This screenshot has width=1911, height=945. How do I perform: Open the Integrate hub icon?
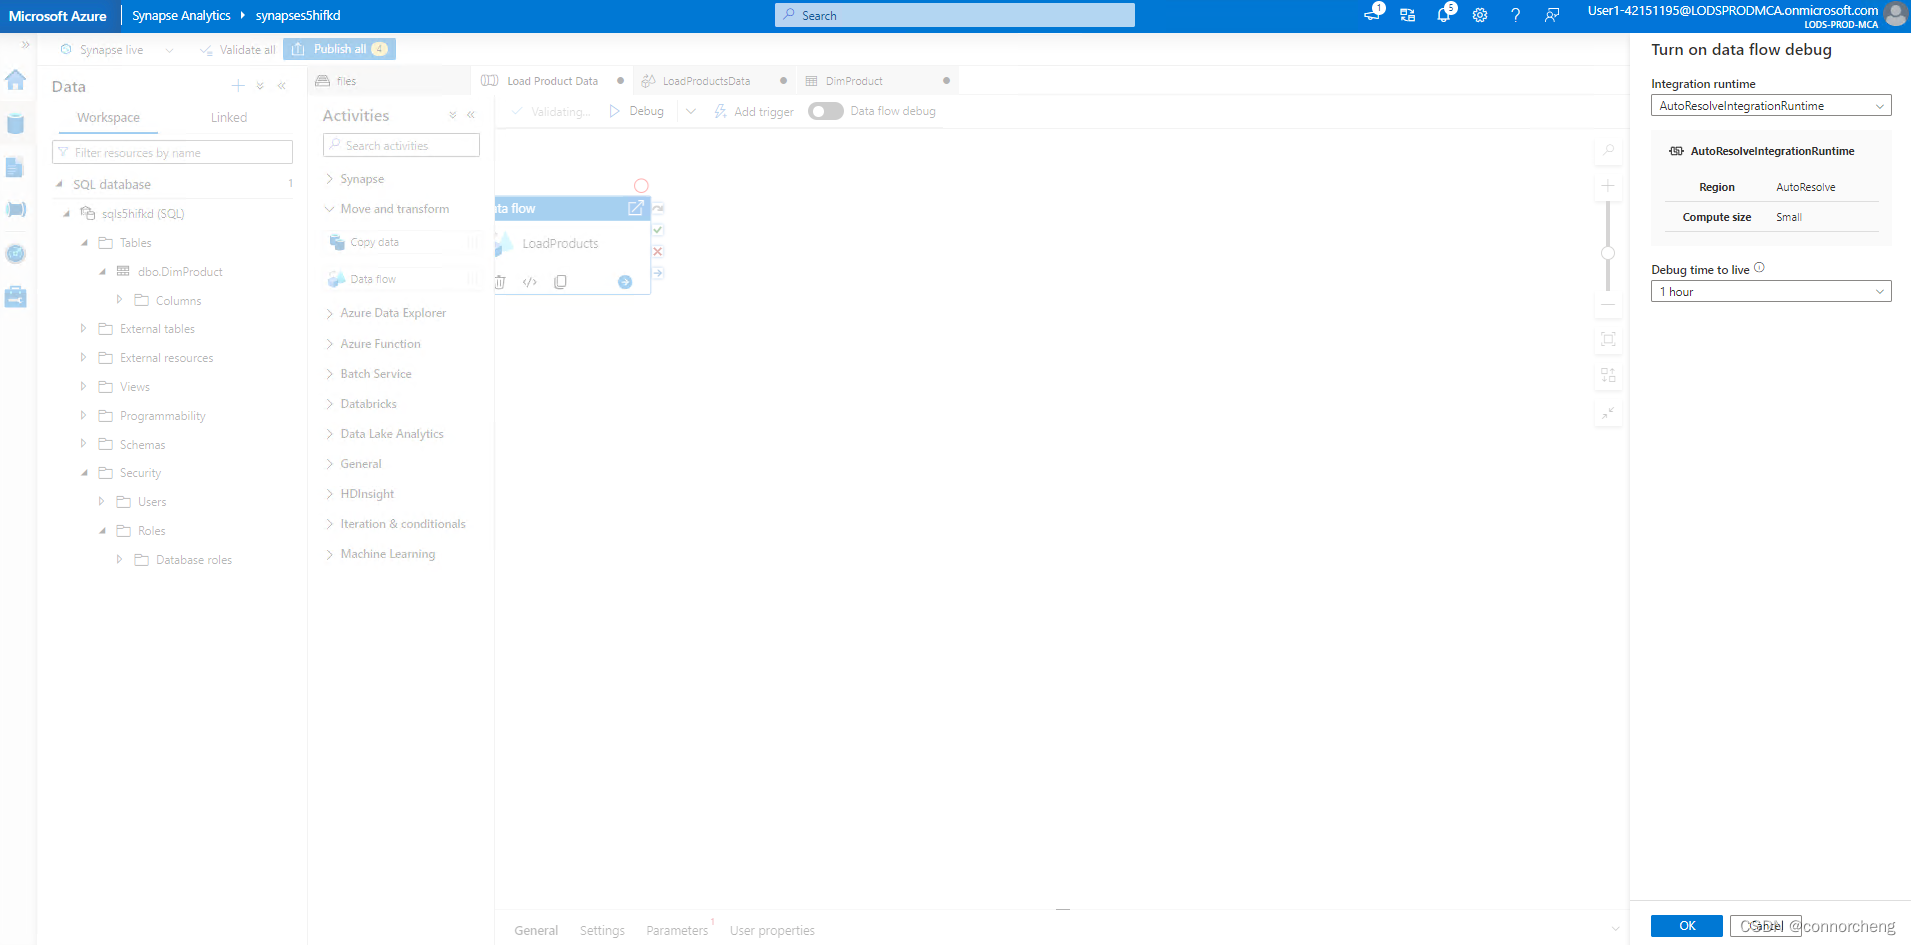[x=16, y=210]
